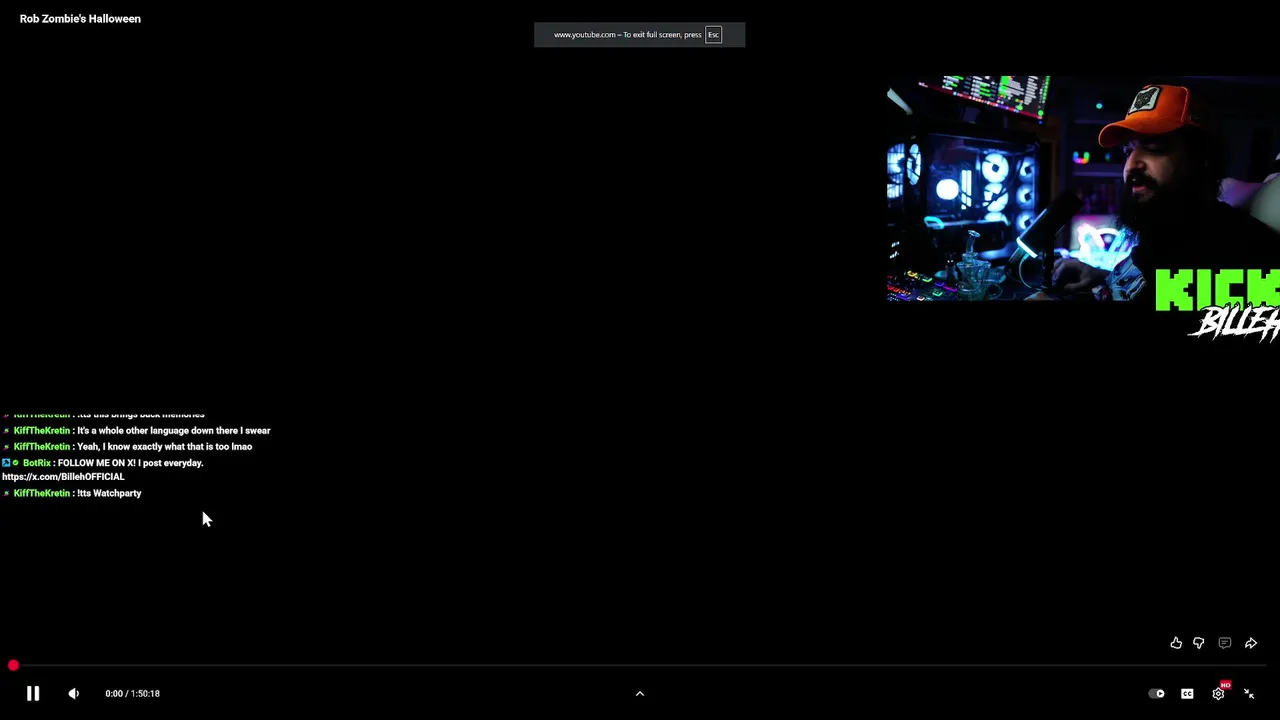The width and height of the screenshot is (1280, 720).
Task: Click the message about a whole other language
Action: click(x=174, y=431)
